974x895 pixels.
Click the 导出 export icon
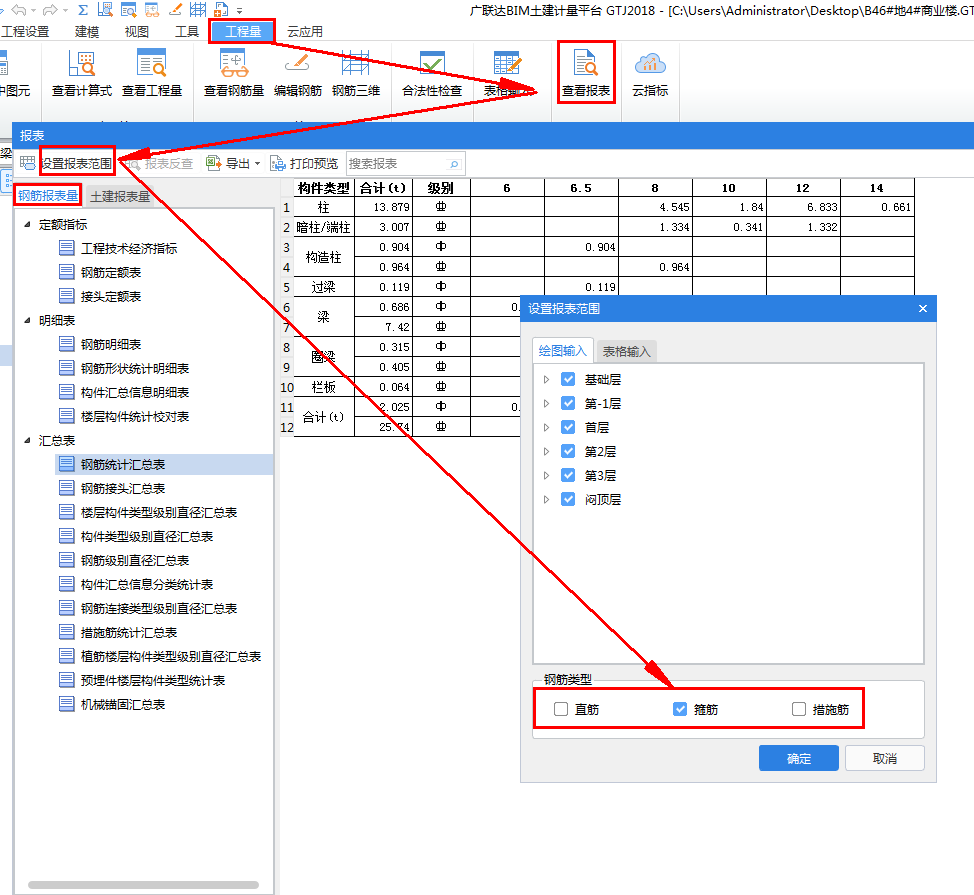[x=213, y=163]
